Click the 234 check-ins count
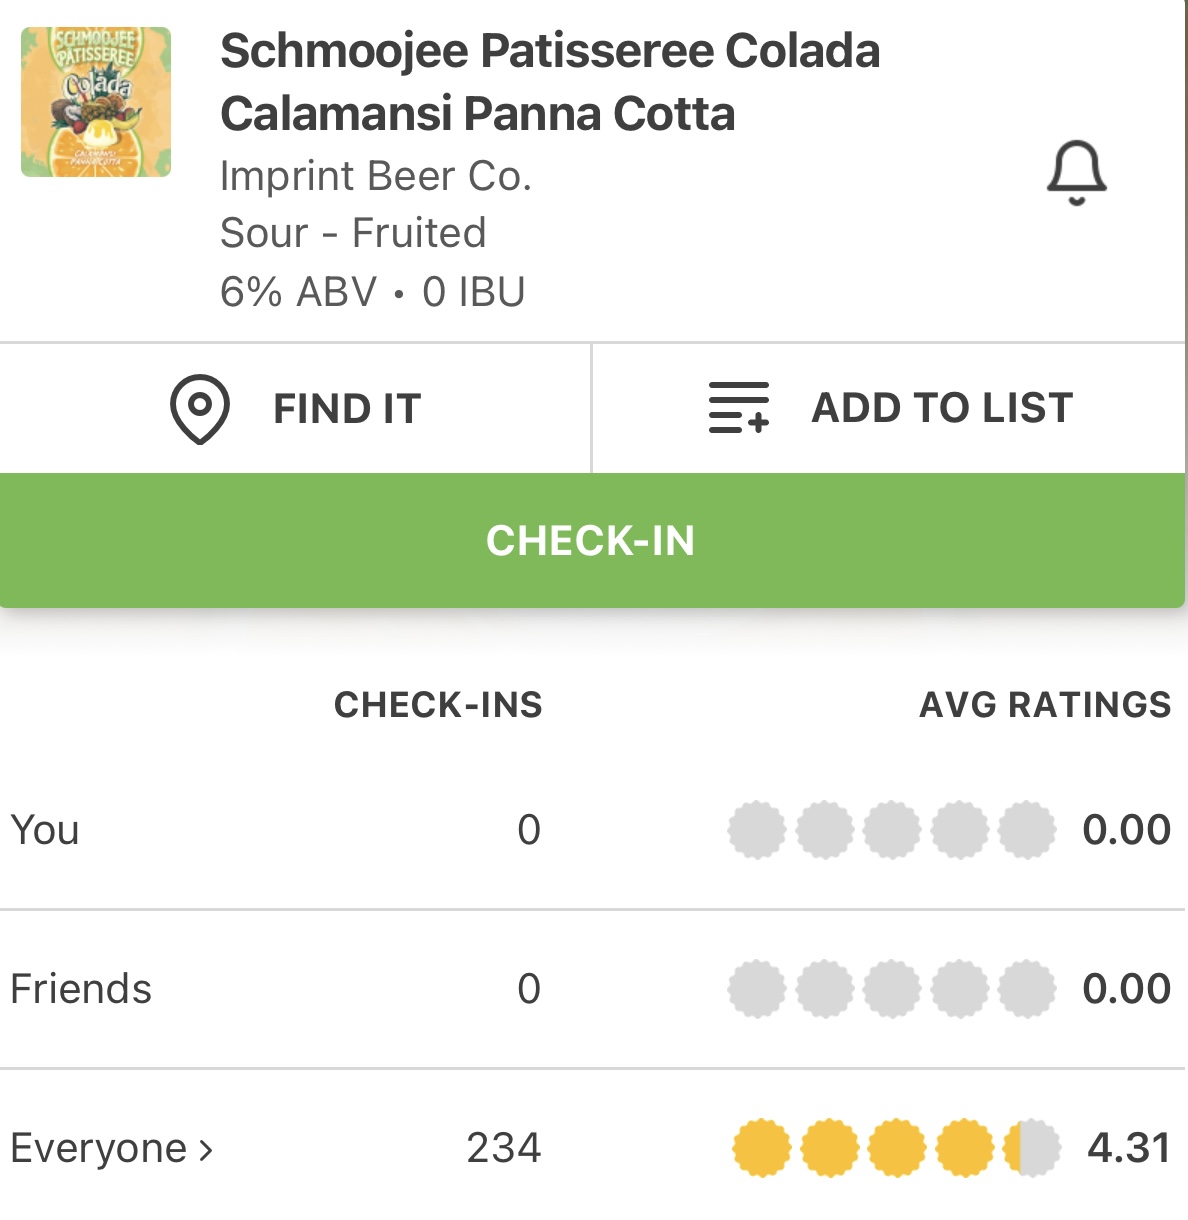Image resolution: width=1188 pixels, height=1220 pixels. 503,1148
